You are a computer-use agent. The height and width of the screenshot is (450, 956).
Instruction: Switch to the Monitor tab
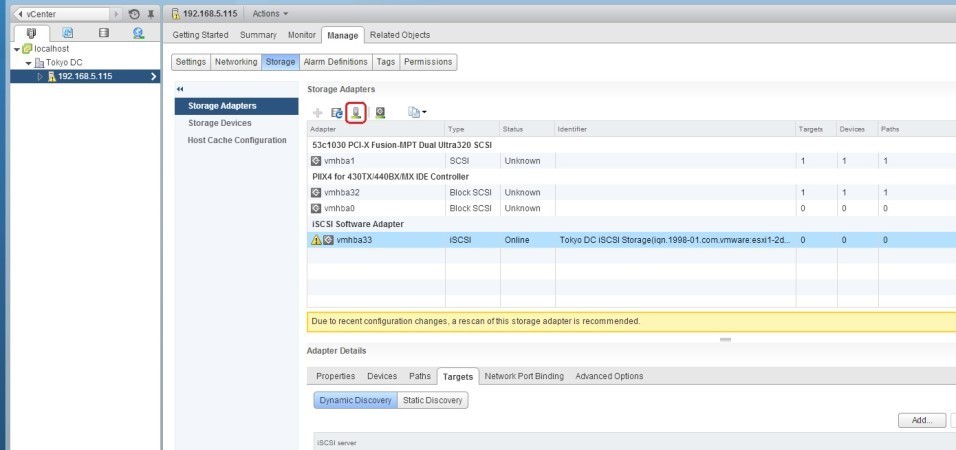point(302,35)
